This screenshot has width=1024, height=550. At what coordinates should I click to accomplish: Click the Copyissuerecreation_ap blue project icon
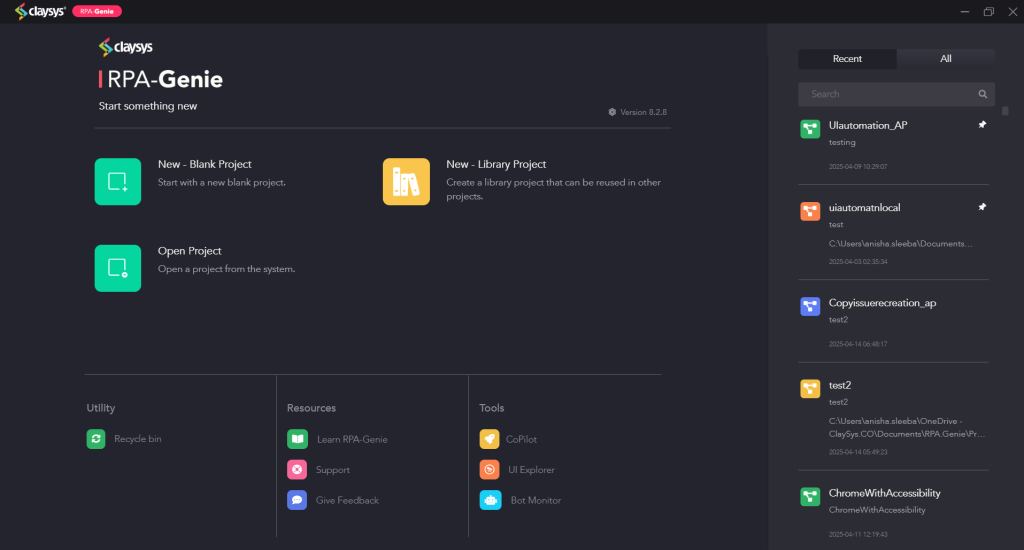810,306
